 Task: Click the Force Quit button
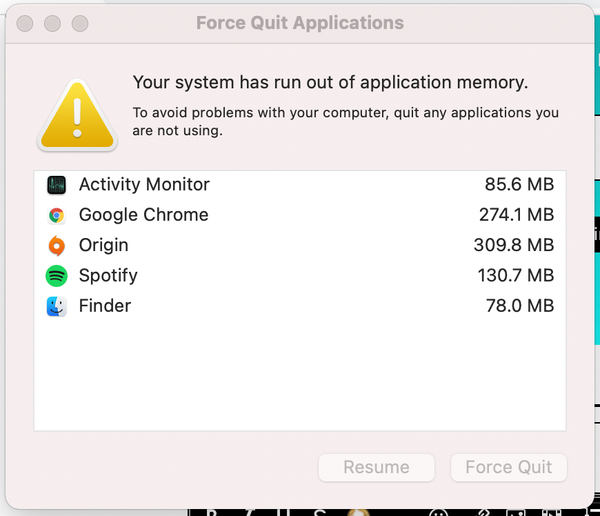point(509,467)
